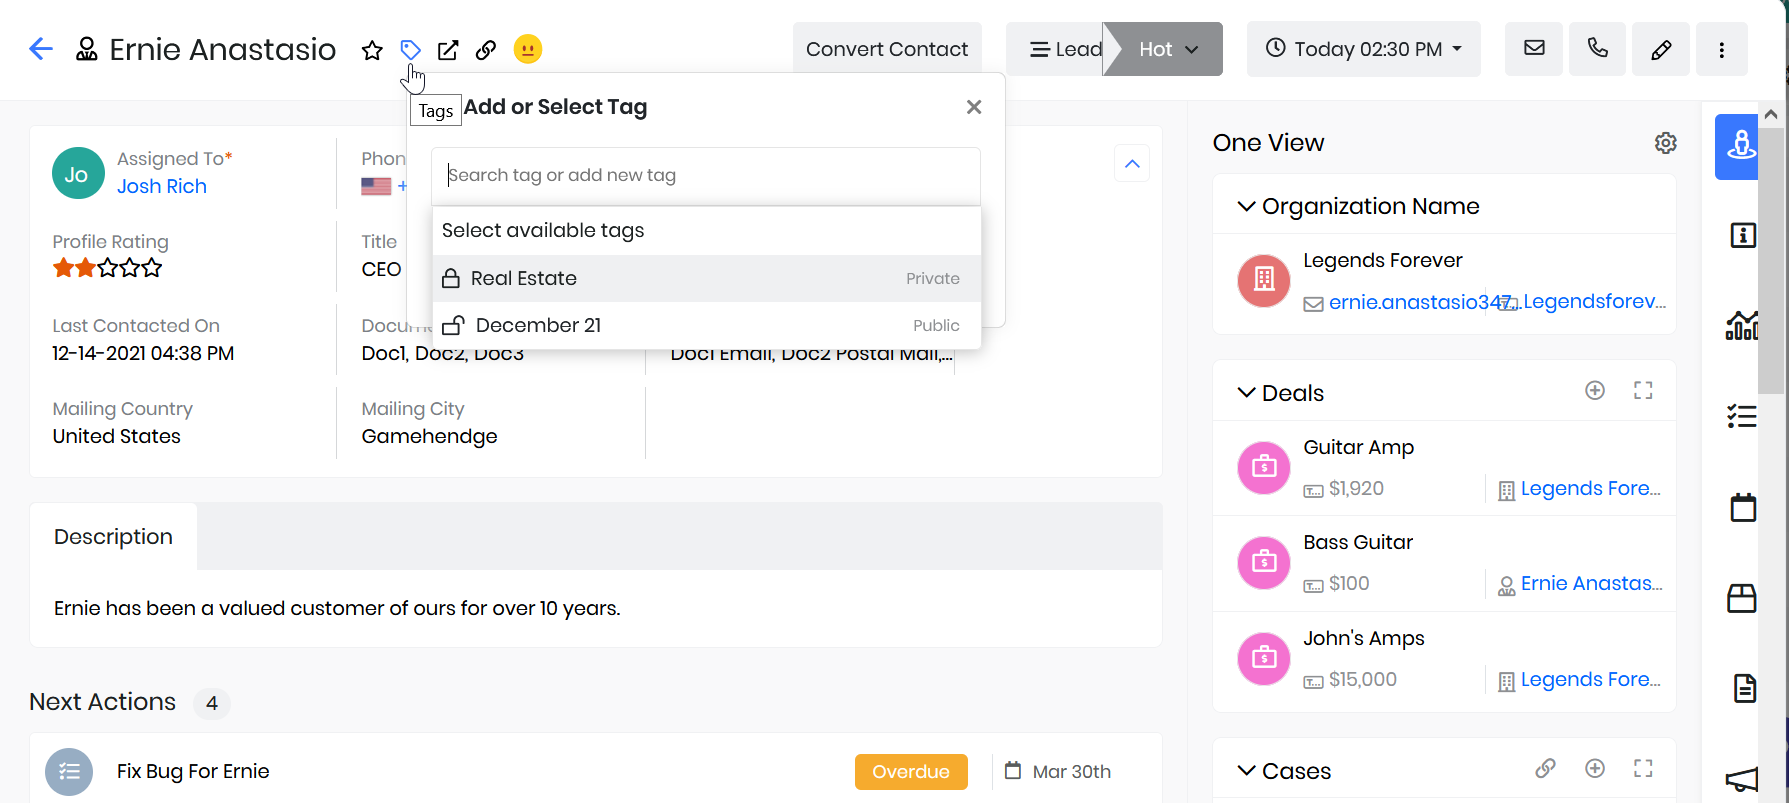The height and width of the screenshot is (803, 1789).
Task: Collapse the Deals section
Action: point(1246,392)
